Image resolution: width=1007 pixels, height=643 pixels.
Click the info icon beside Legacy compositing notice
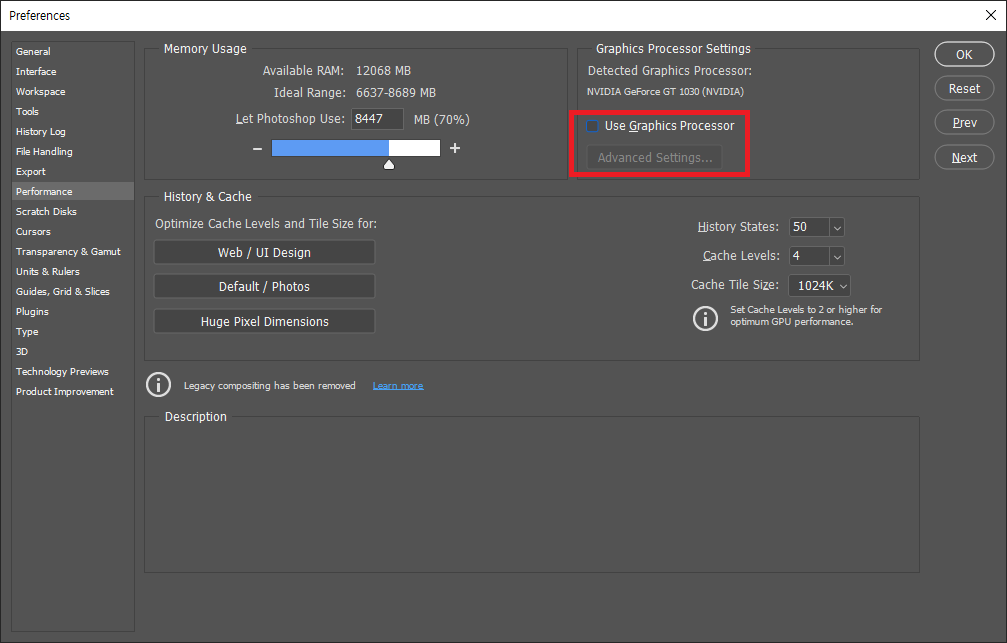click(x=158, y=385)
